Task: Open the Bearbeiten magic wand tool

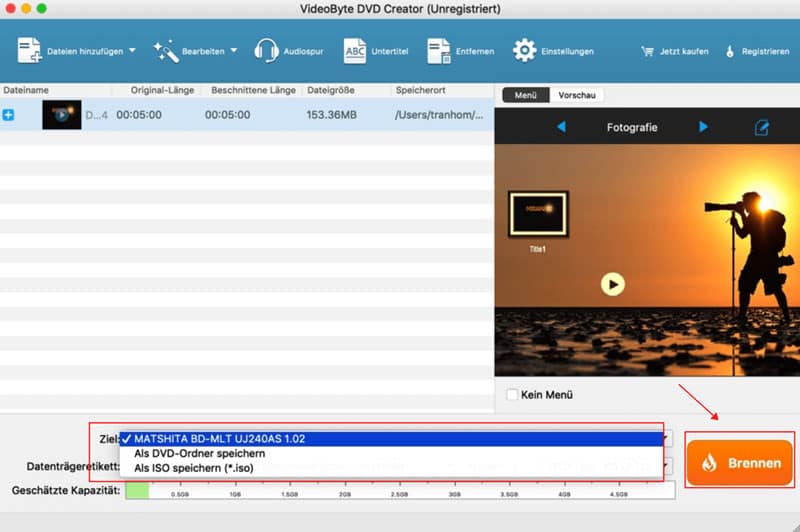Action: point(166,51)
